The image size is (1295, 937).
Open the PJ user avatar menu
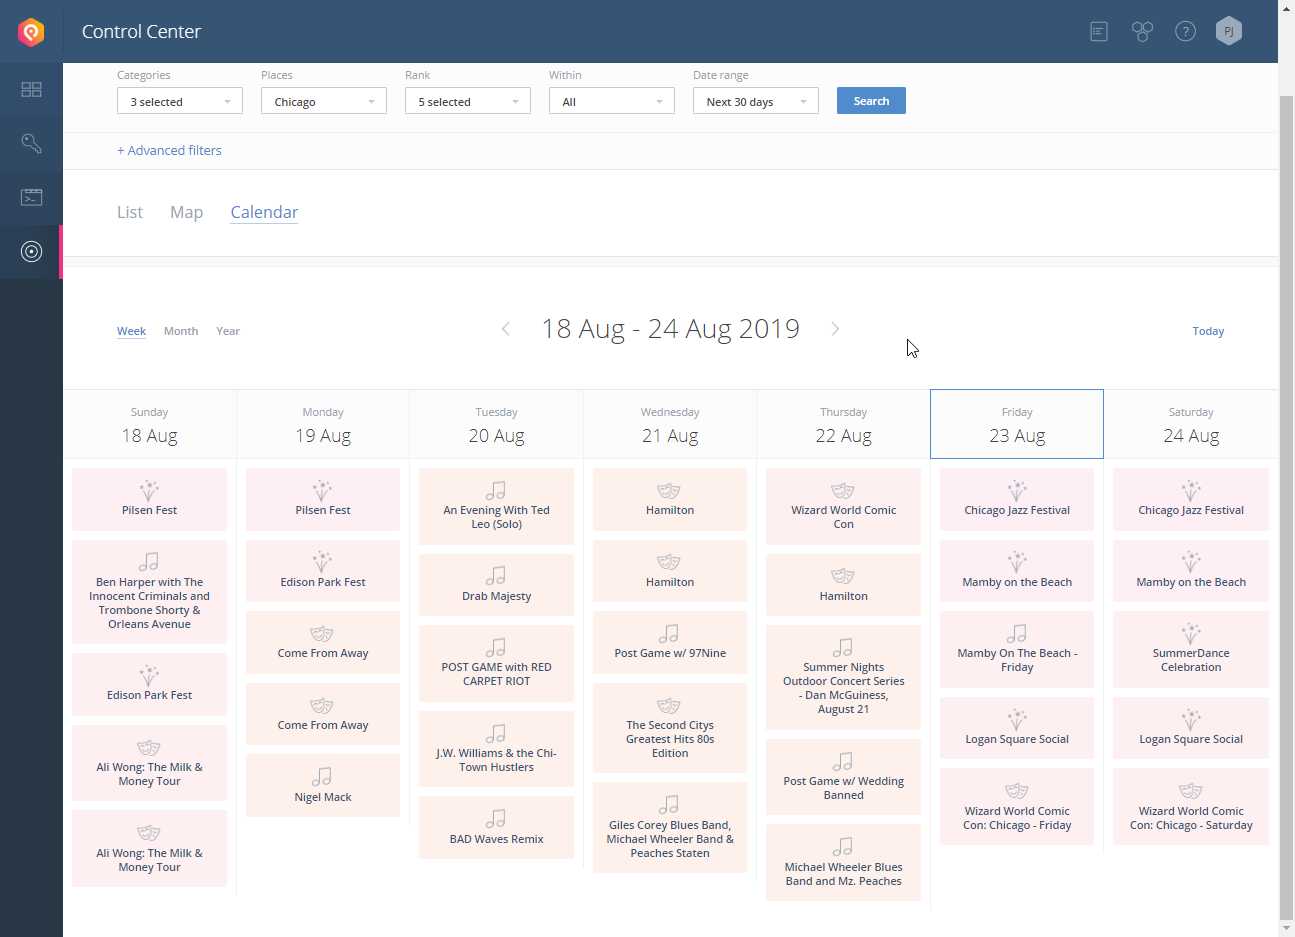pyautogui.click(x=1229, y=31)
